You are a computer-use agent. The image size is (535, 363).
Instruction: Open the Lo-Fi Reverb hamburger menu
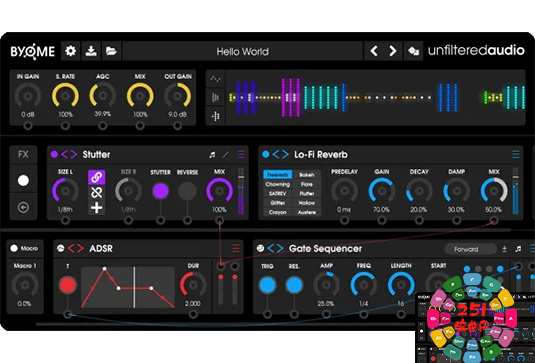tap(516, 155)
